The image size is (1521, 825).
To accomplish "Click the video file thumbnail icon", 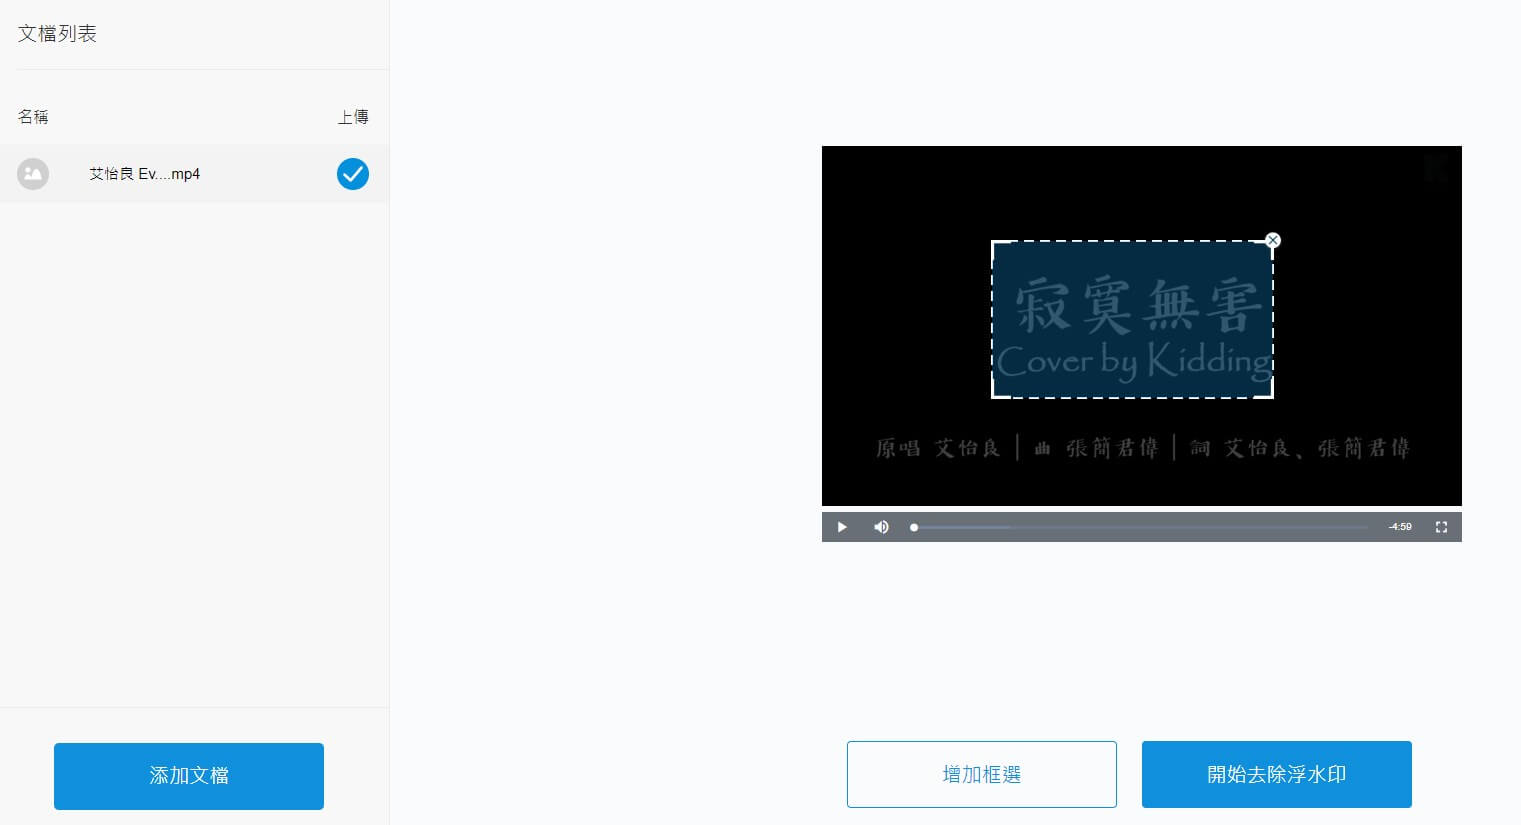I will click(x=33, y=174).
